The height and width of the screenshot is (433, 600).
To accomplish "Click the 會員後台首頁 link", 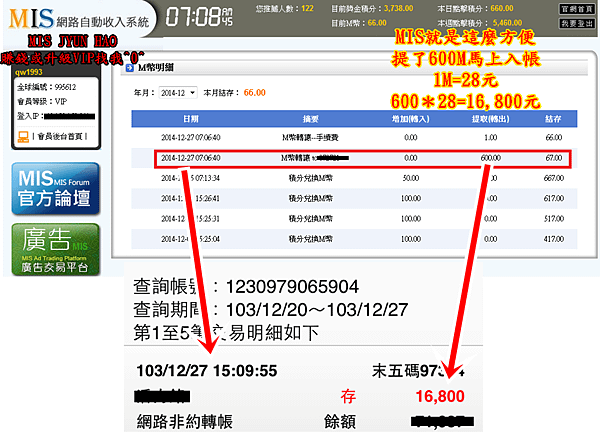I will click(60, 136).
